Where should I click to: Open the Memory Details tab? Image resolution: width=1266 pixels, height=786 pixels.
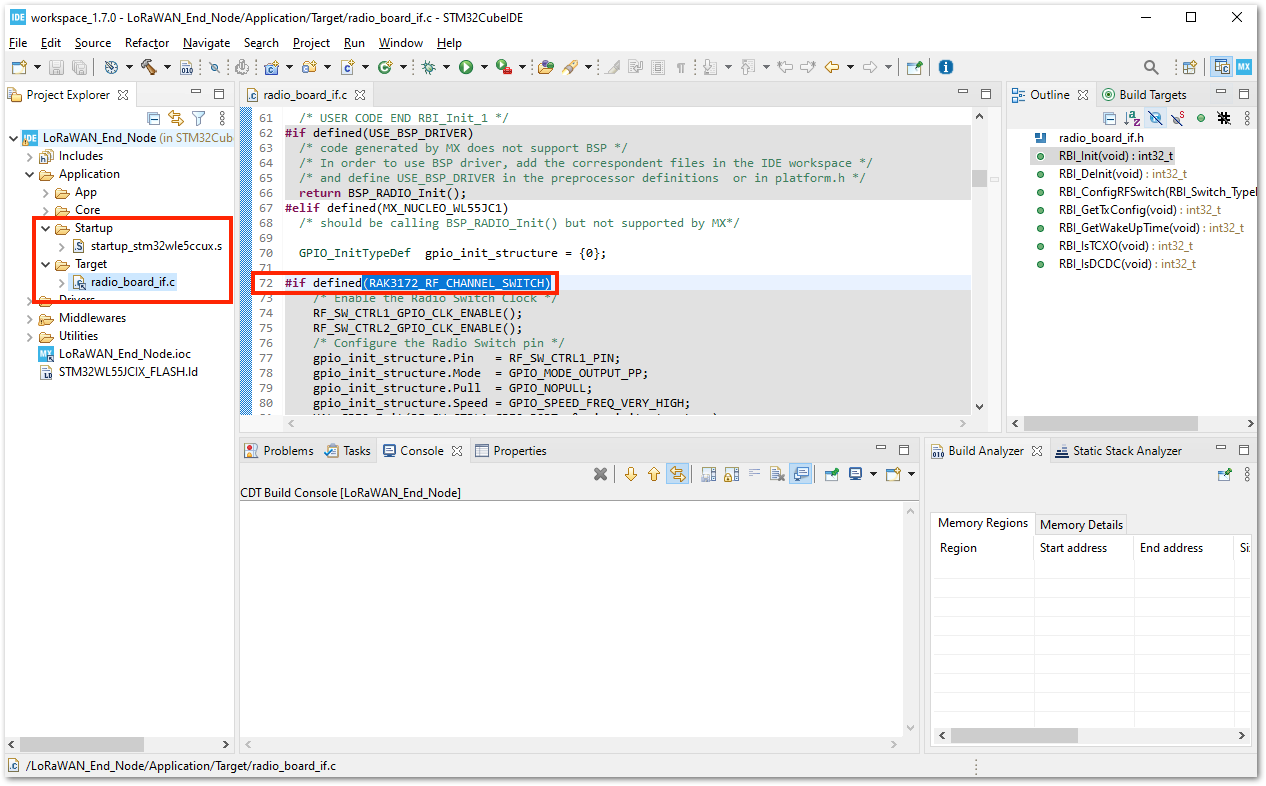(x=1081, y=524)
